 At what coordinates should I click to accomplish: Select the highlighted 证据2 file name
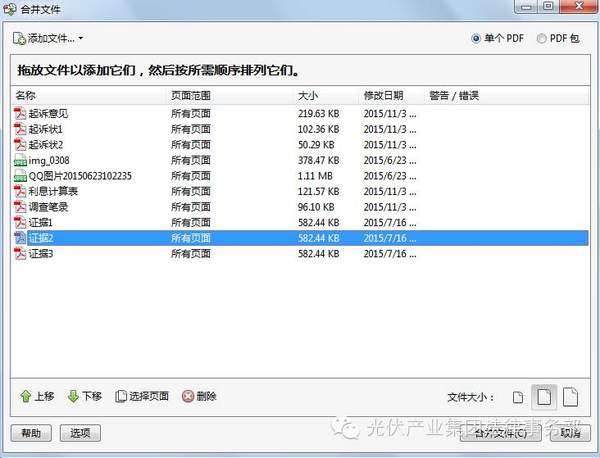pos(41,238)
